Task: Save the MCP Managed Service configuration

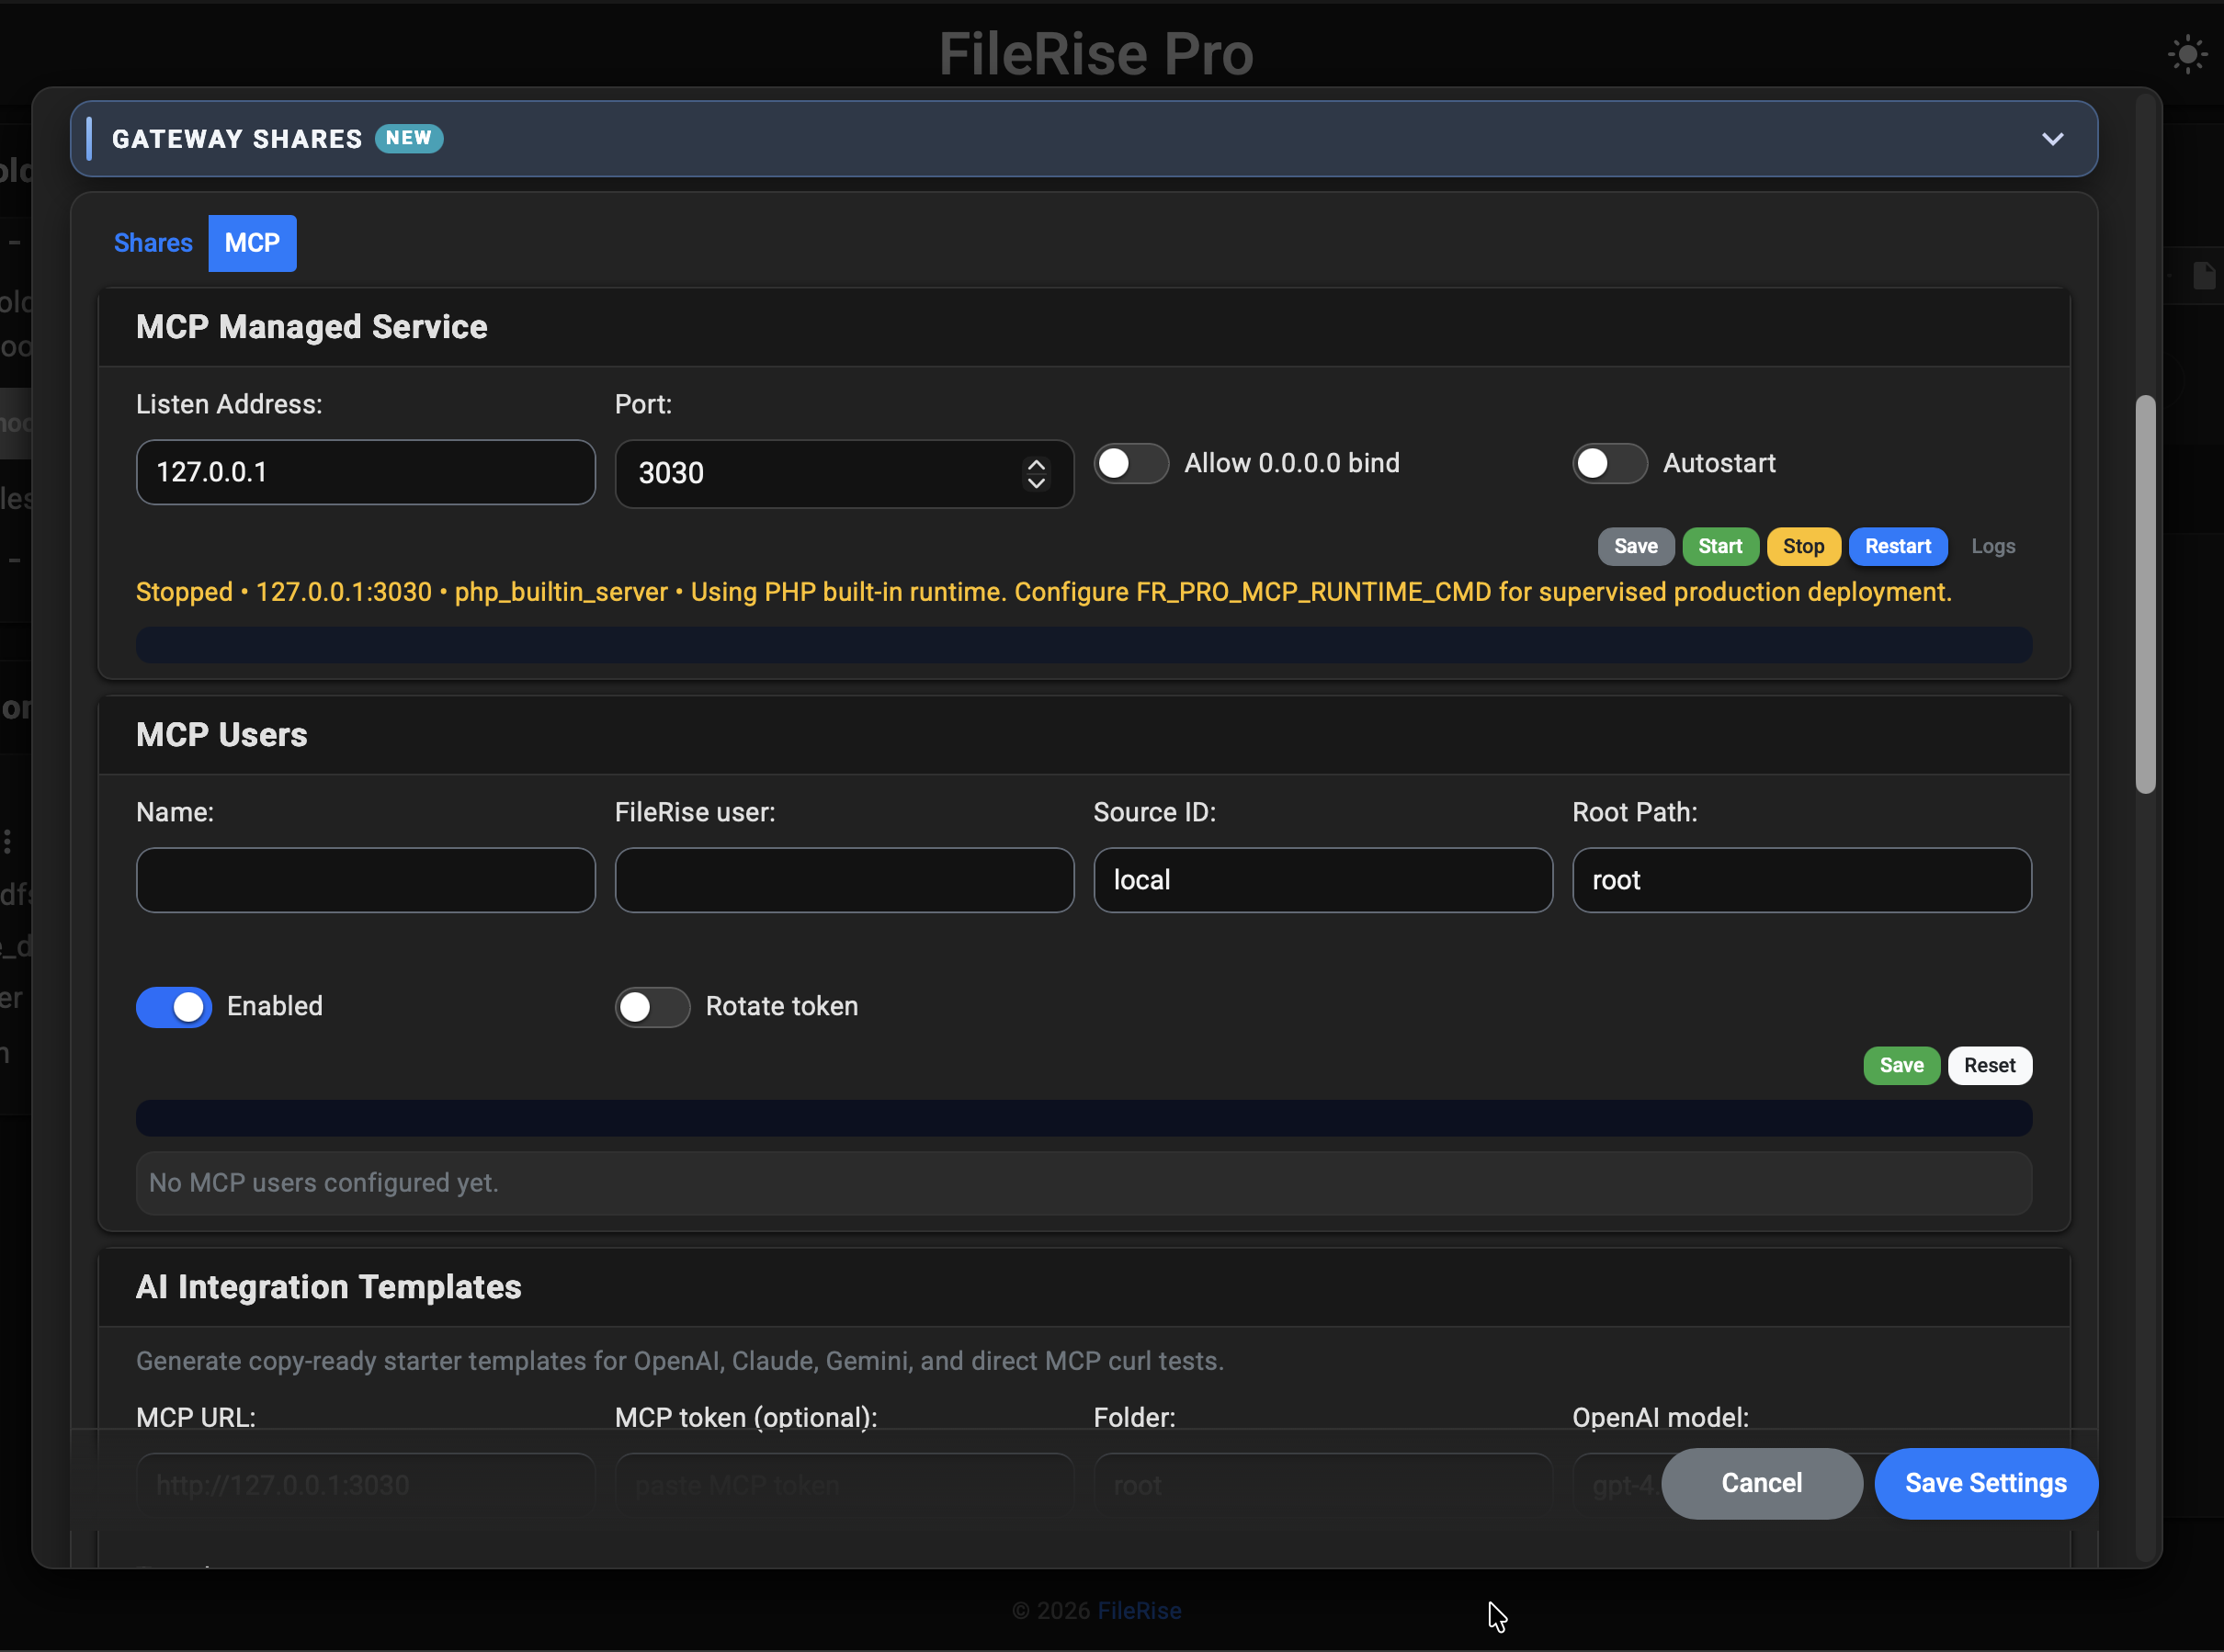Action: 1635,546
